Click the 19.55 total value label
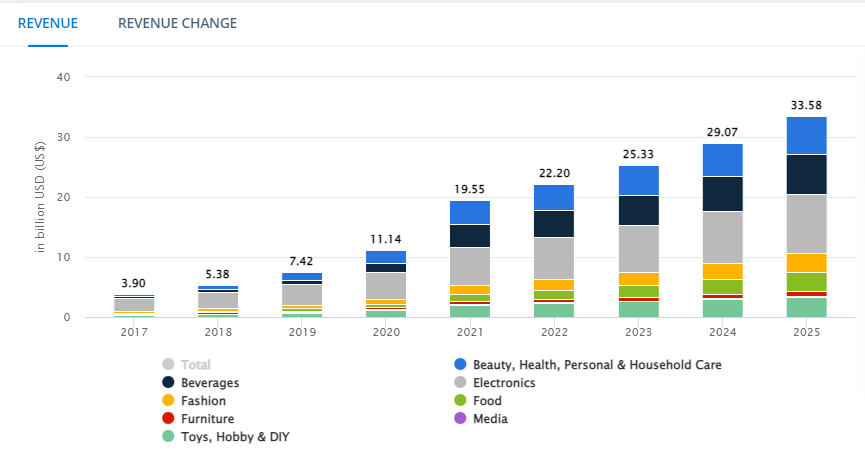This screenshot has height=451, width=865. point(469,189)
